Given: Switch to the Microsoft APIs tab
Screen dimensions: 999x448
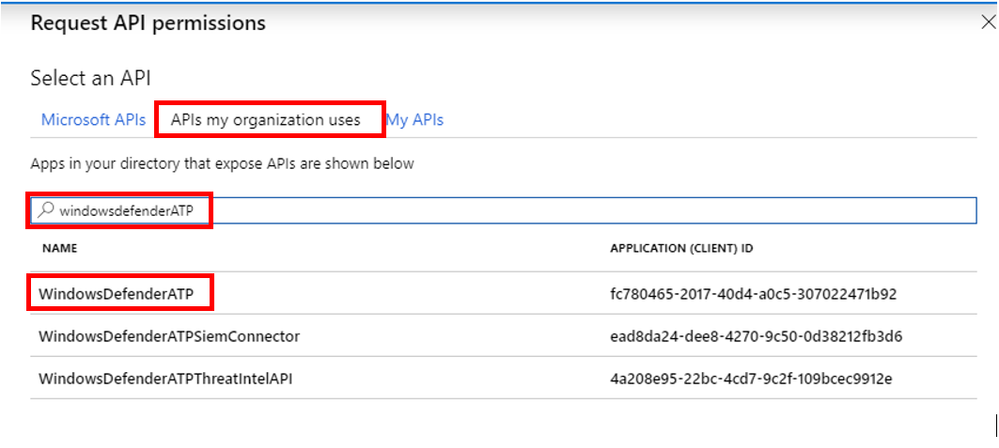Looking at the screenshot, I should pos(93,120).
